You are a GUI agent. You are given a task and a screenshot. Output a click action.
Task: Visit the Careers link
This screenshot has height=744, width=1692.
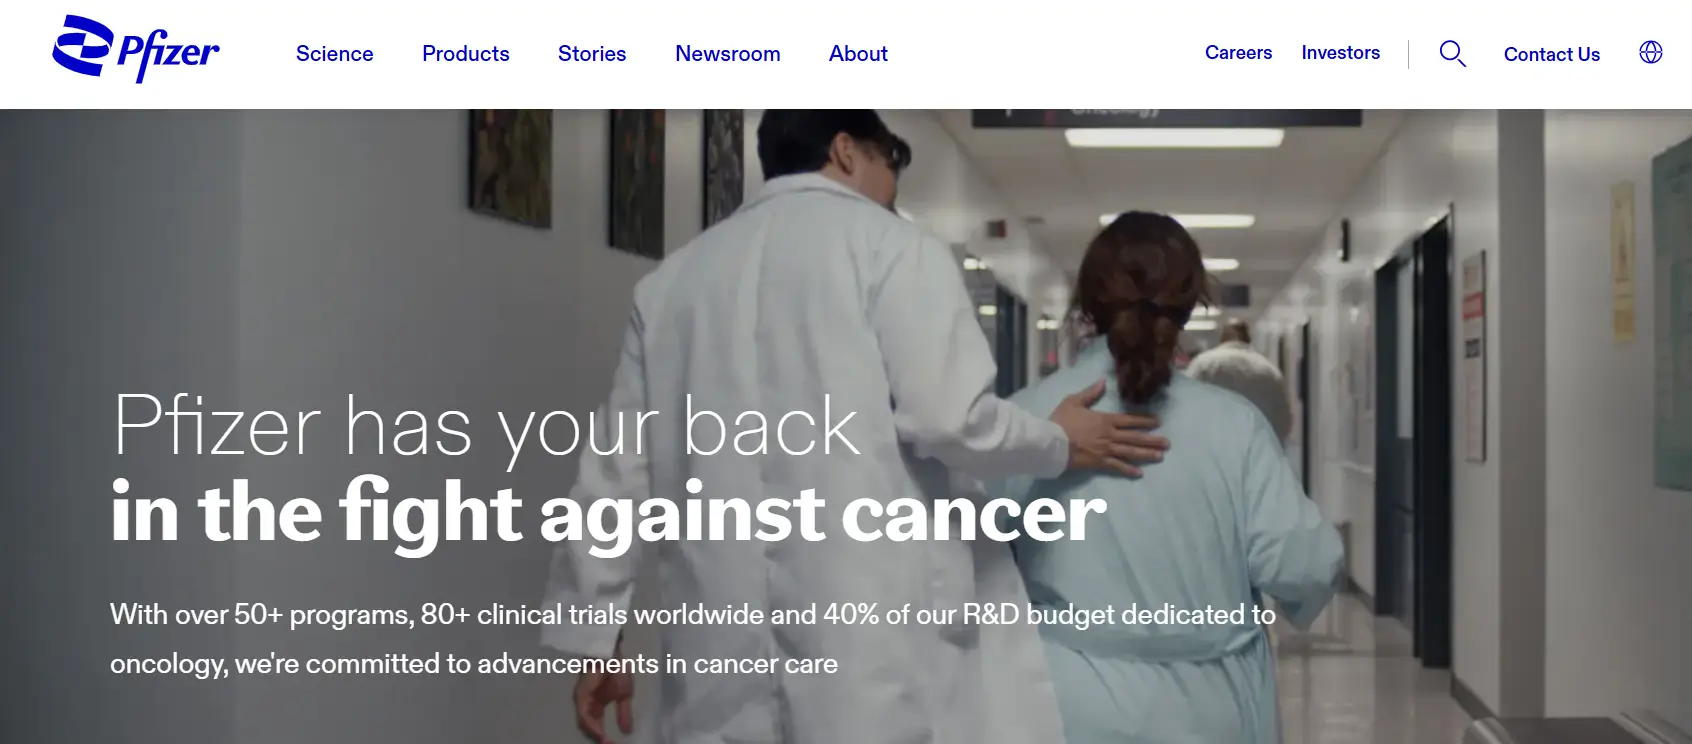1238,53
